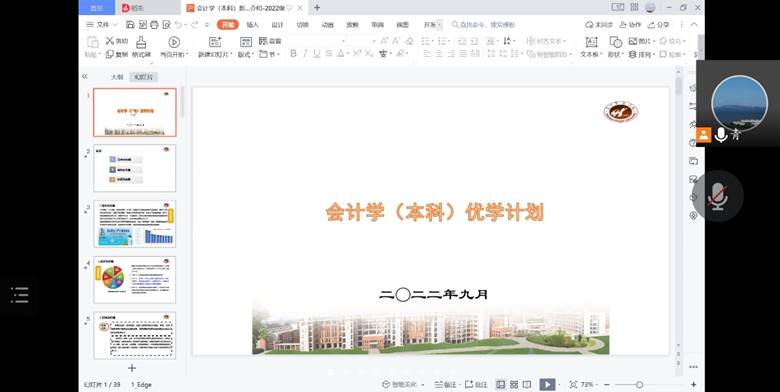Toggle normal view mode in status bar
Image resolution: width=780 pixels, height=392 pixels.
[x=500, y=385]
